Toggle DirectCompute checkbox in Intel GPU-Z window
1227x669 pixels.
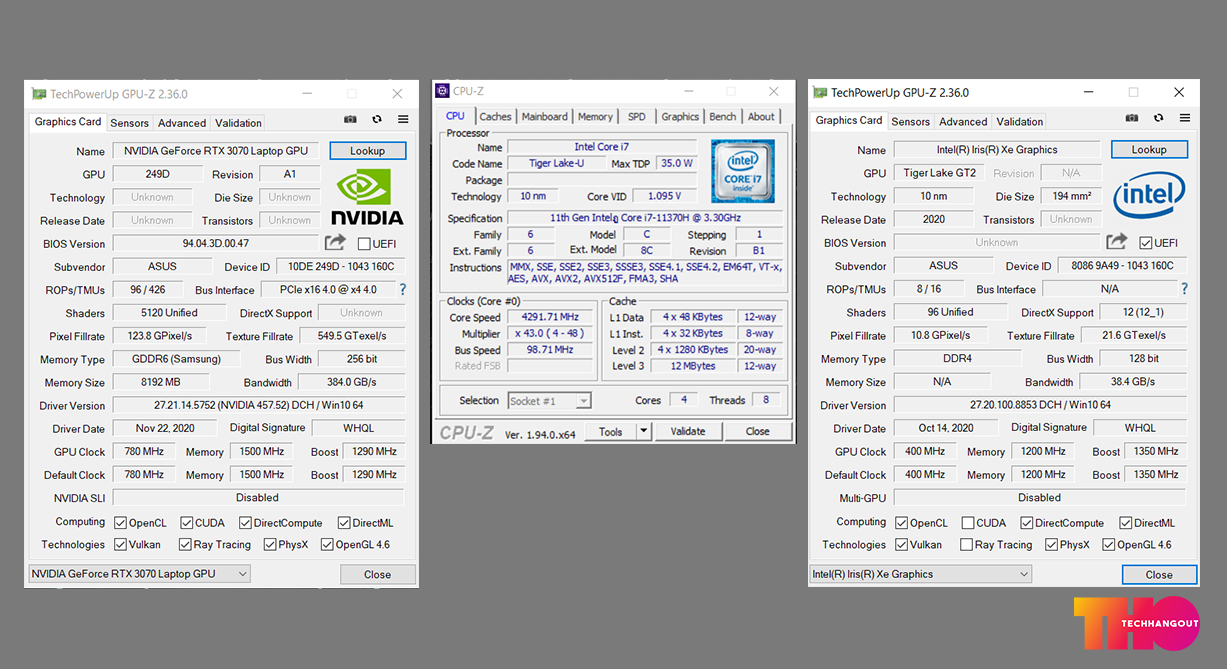tap(1027, 523)
